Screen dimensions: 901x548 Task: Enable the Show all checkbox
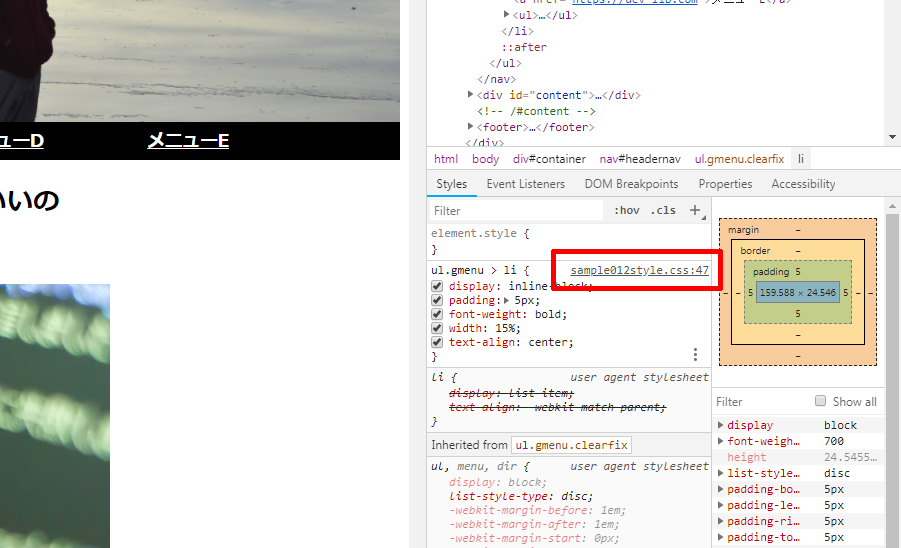pyautogui.click(x=821, y=401)
